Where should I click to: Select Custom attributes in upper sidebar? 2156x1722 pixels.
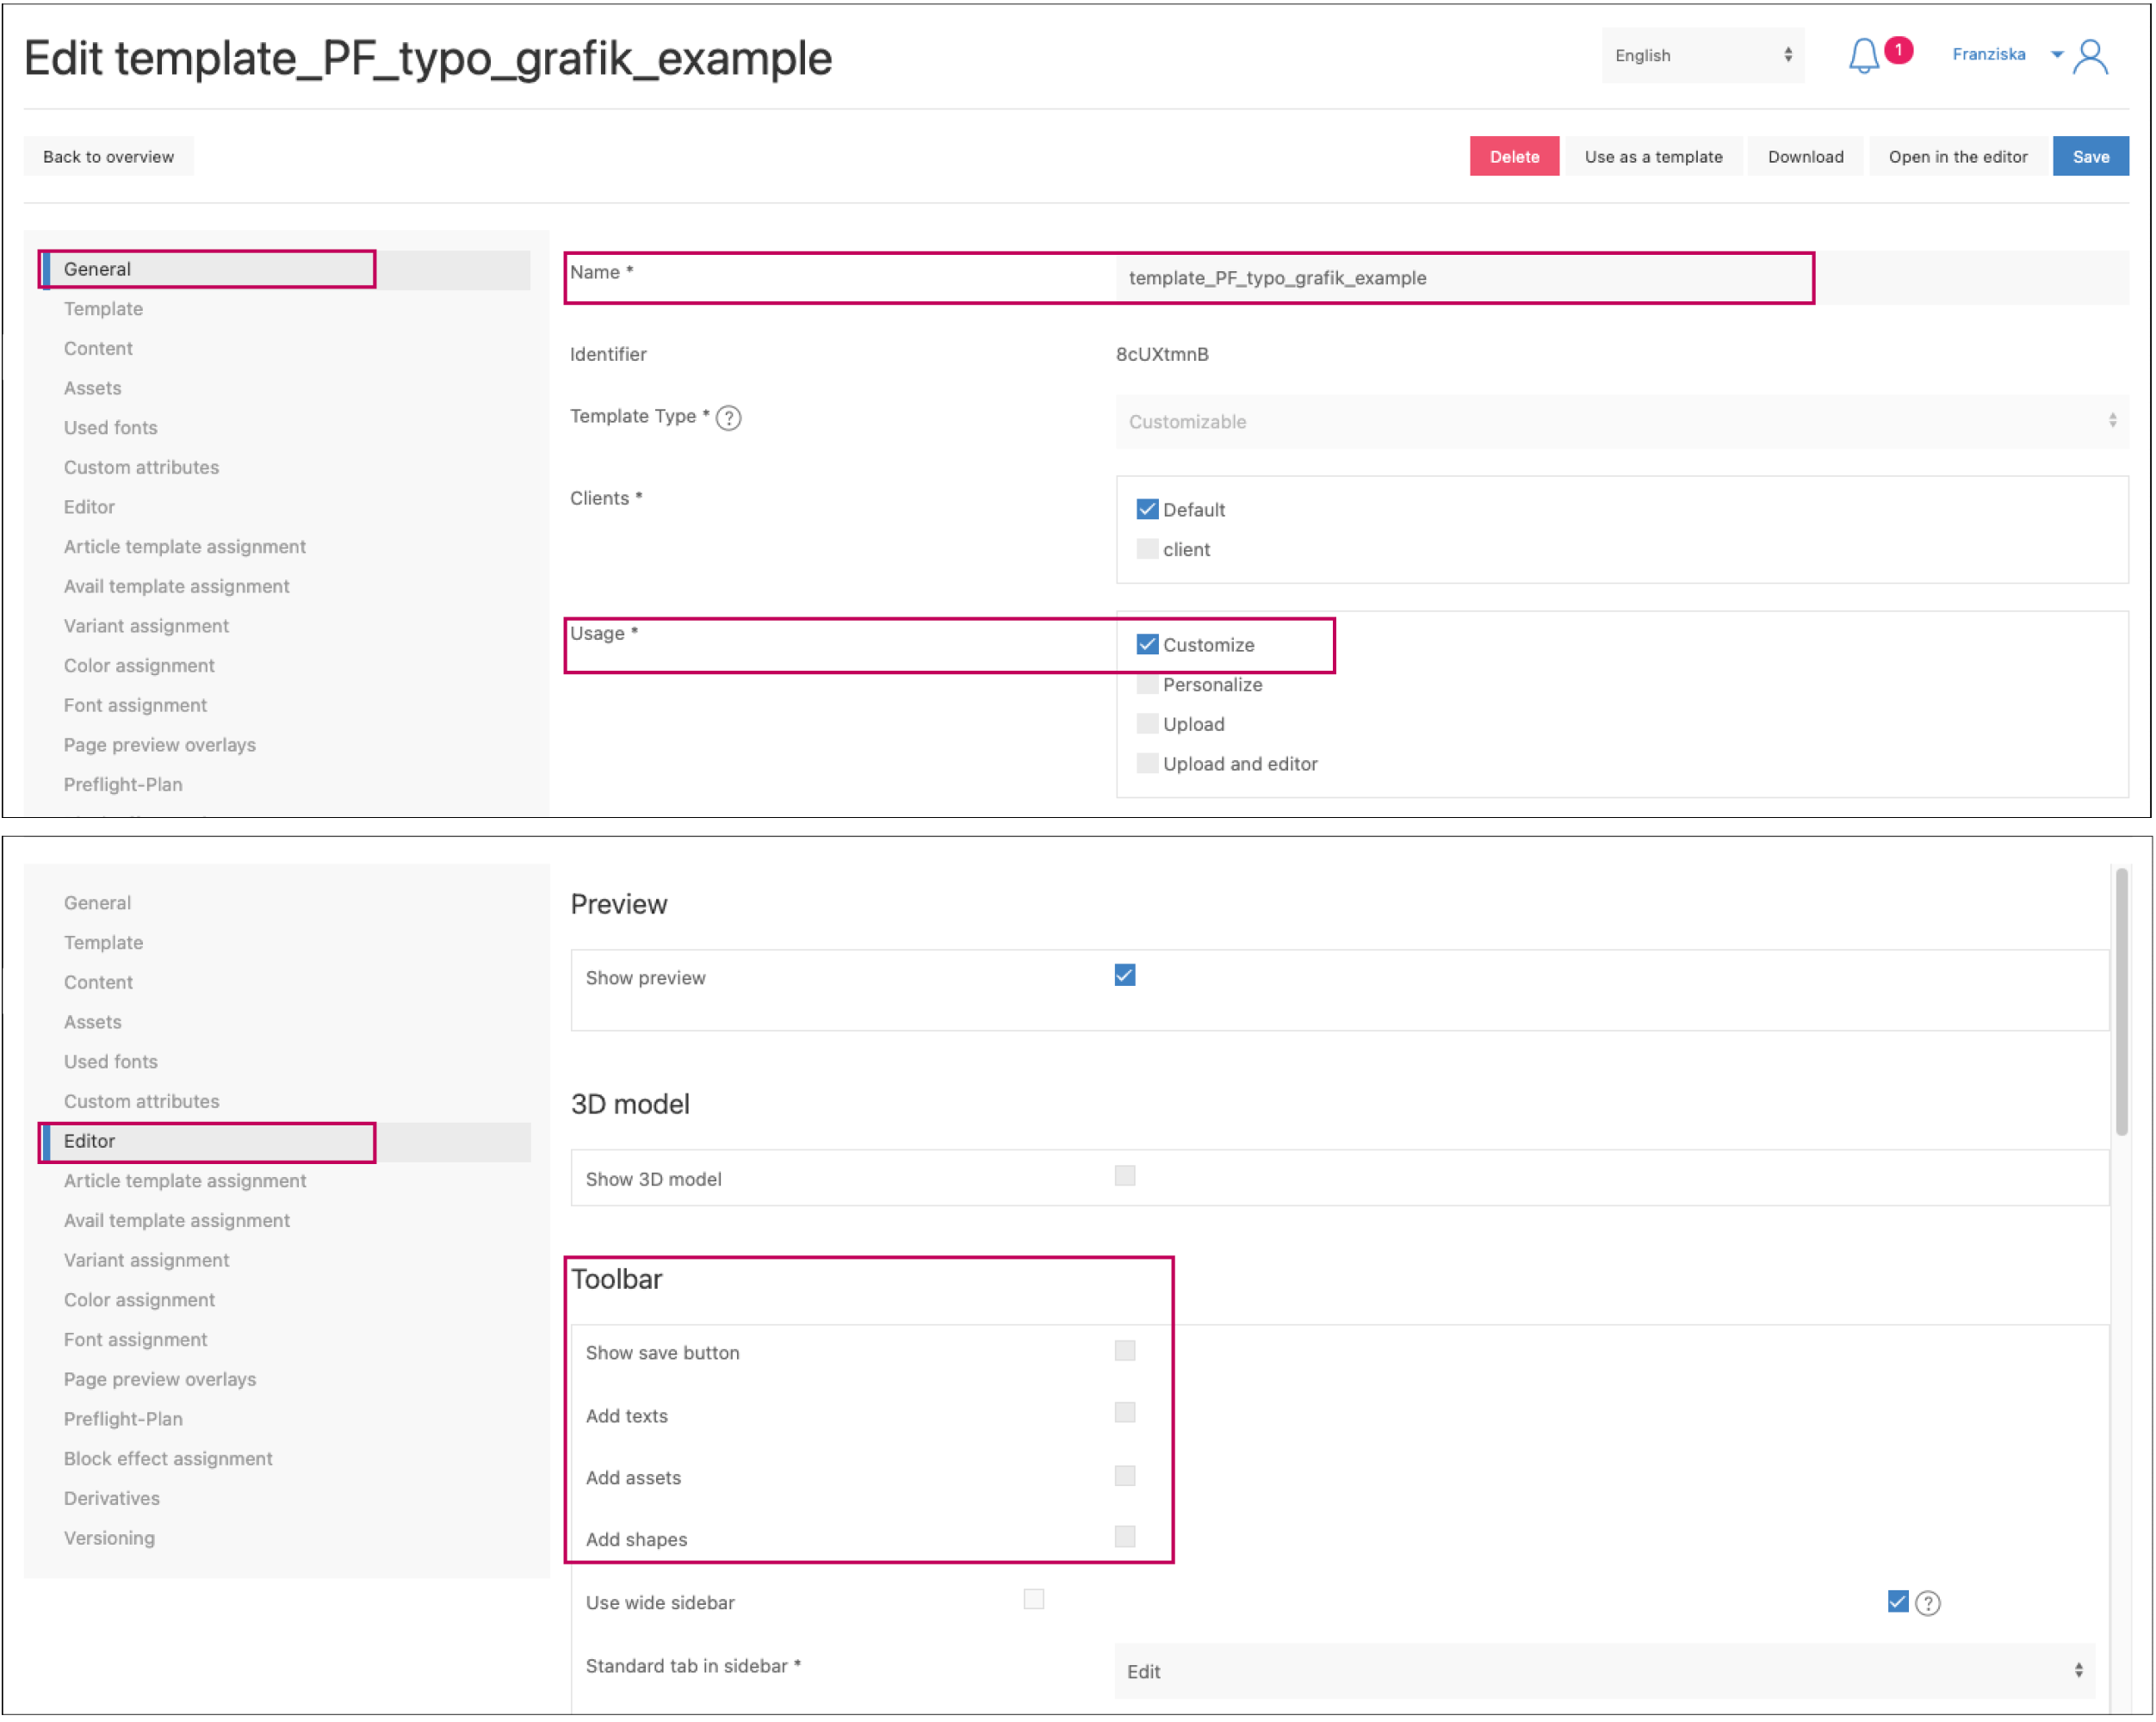pos(141,467)
